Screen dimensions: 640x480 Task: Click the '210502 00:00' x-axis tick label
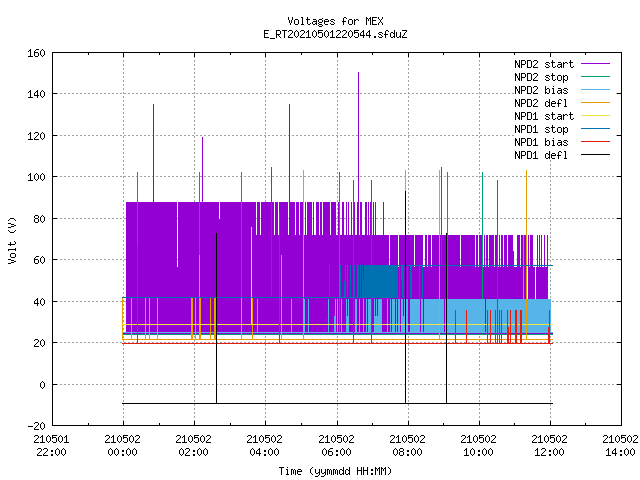click(122, 446)
